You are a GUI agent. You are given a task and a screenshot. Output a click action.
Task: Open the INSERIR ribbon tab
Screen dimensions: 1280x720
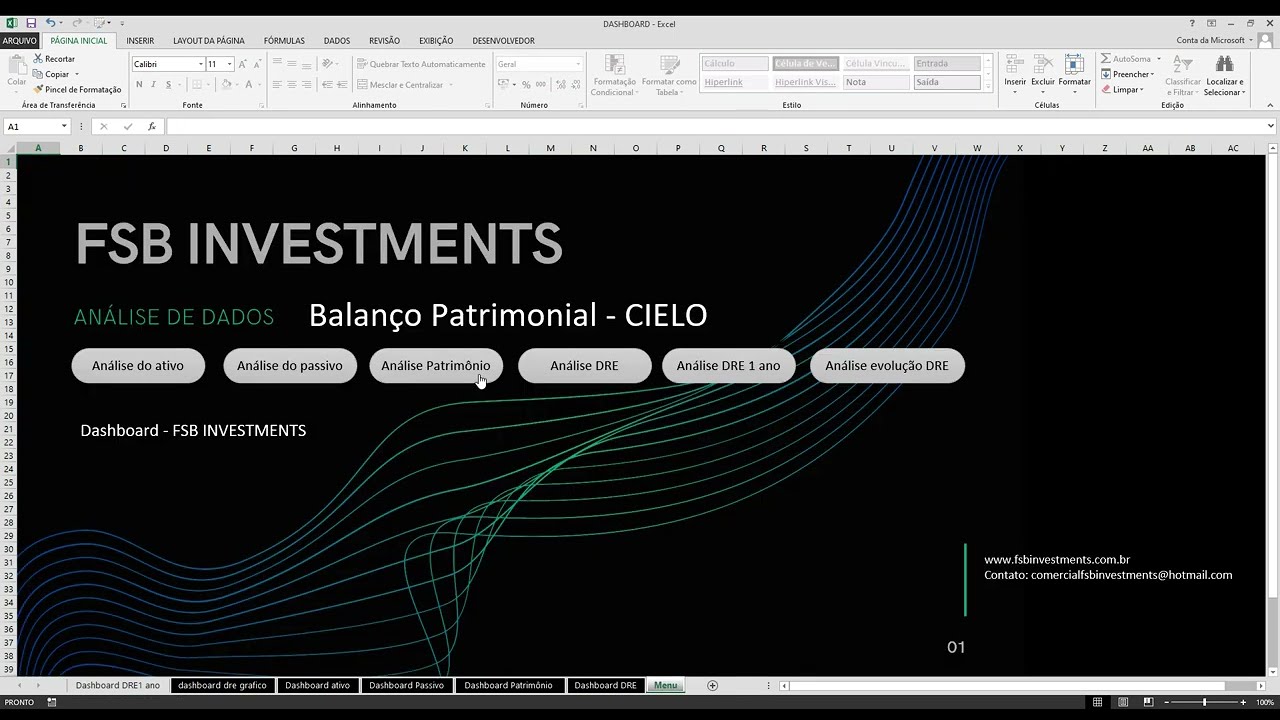coord(140,41)
